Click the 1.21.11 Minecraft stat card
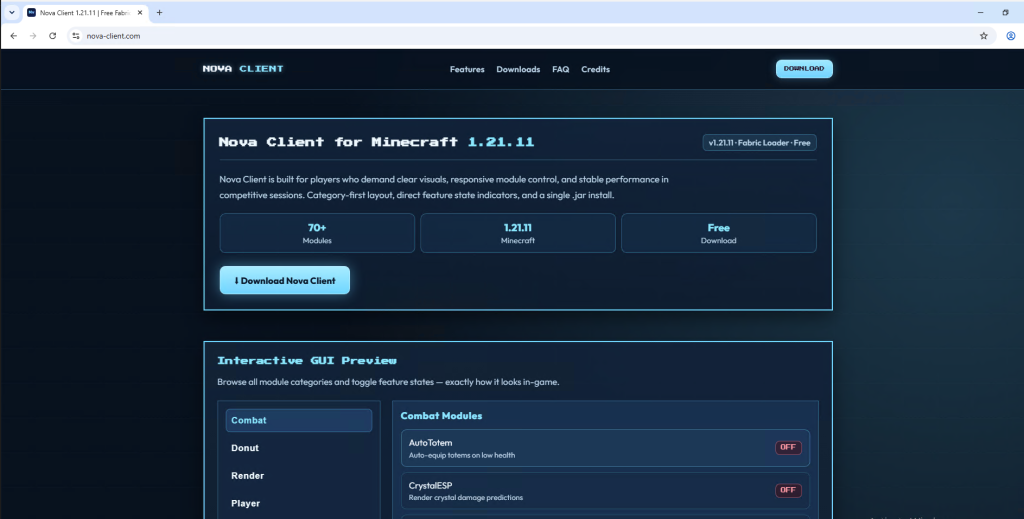The height and width of the screenshot is (519, 1024). pos(518,233)
